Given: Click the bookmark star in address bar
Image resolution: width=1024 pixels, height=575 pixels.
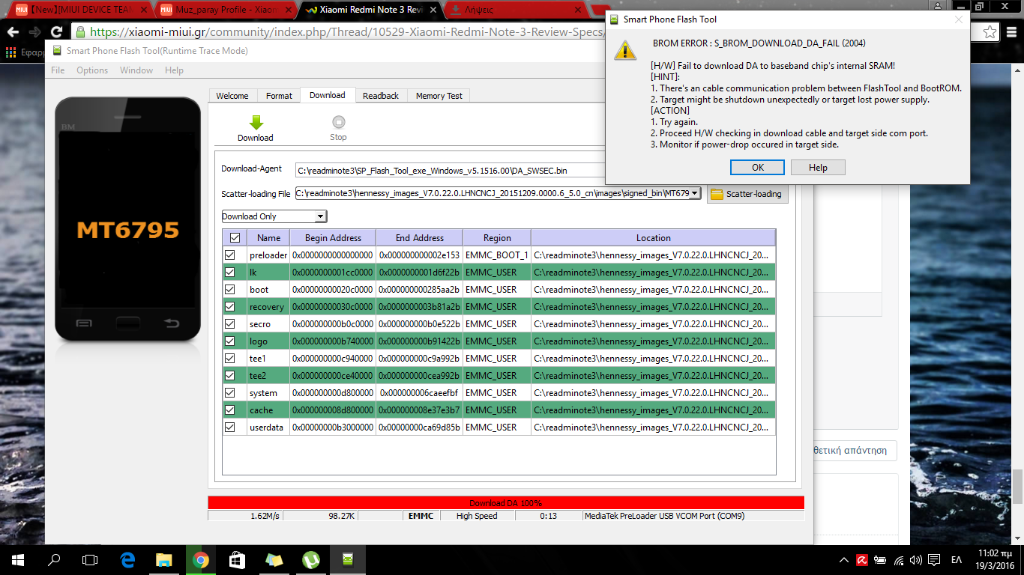Looking at the screenshot, I should pos(988,32).
